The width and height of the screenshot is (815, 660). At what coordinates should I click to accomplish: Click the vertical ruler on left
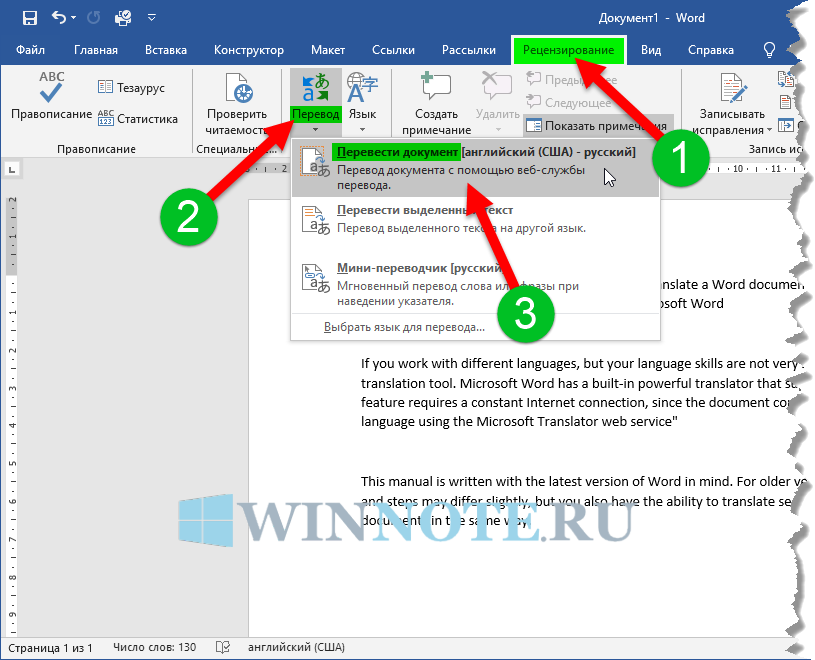click(12, 400)
